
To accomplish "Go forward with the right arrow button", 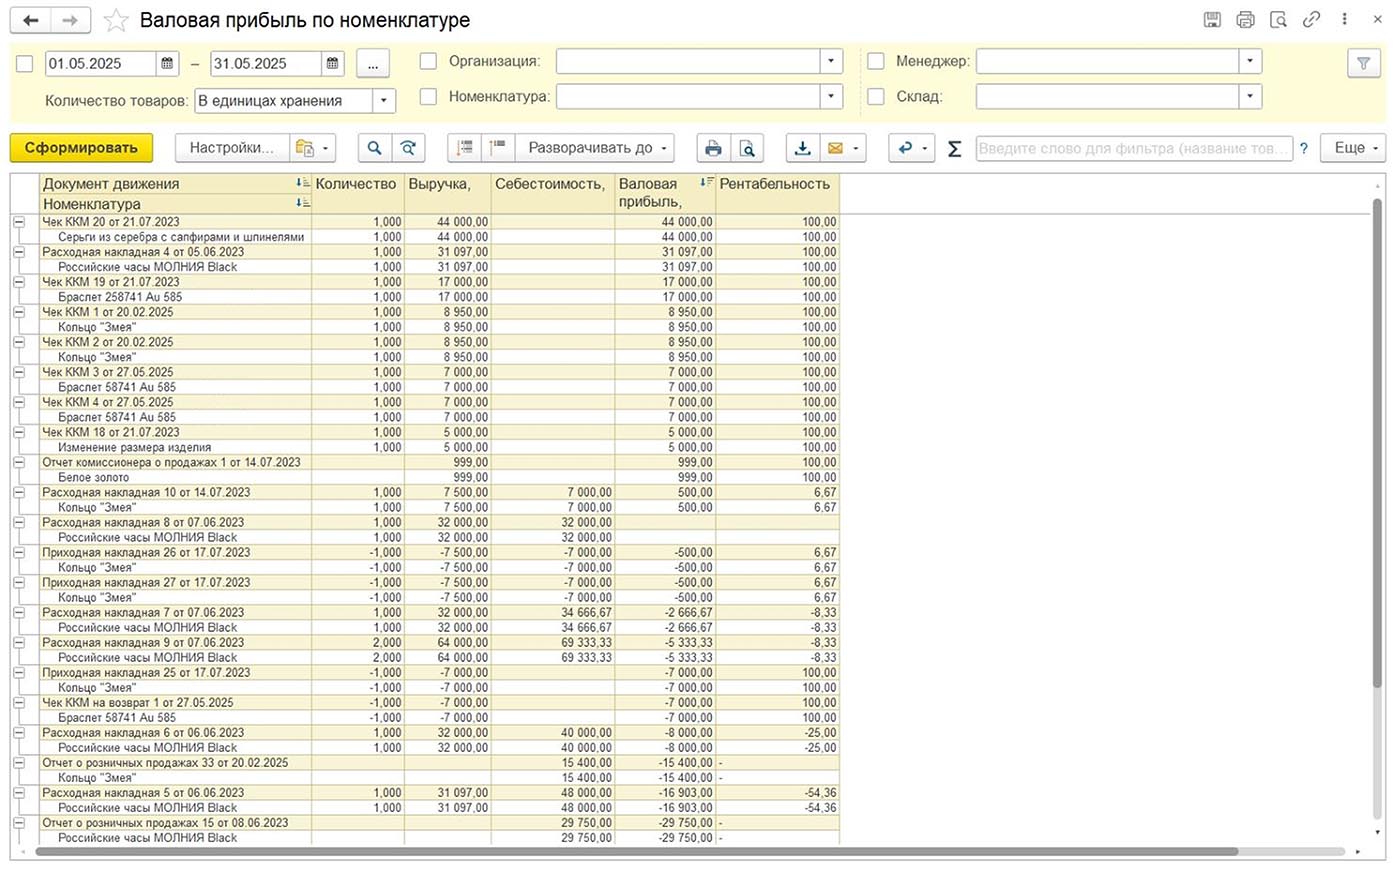I will pyautogui.click(x=69, y=20).
